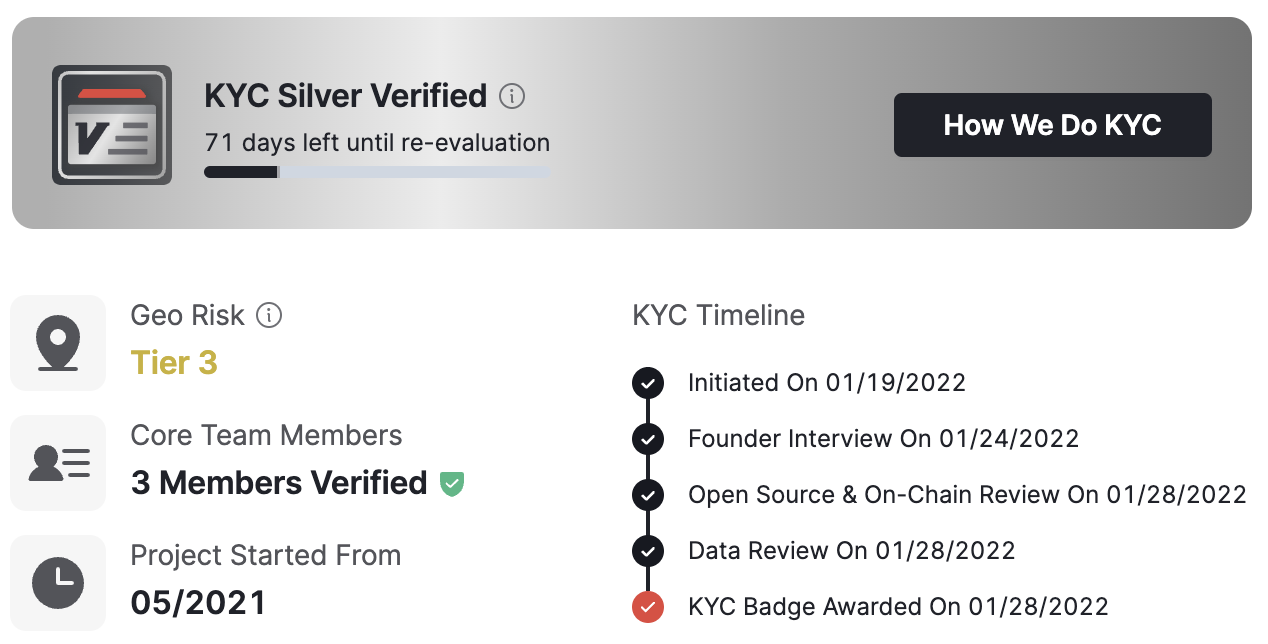Select the 05/2021 project start date
1268x644 pixels.
199,603
